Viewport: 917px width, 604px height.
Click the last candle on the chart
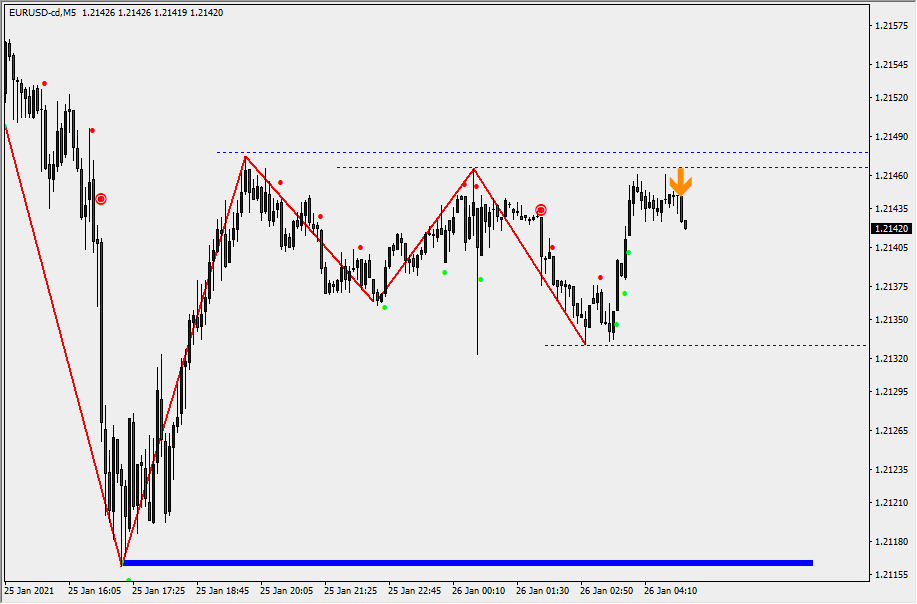686,225
